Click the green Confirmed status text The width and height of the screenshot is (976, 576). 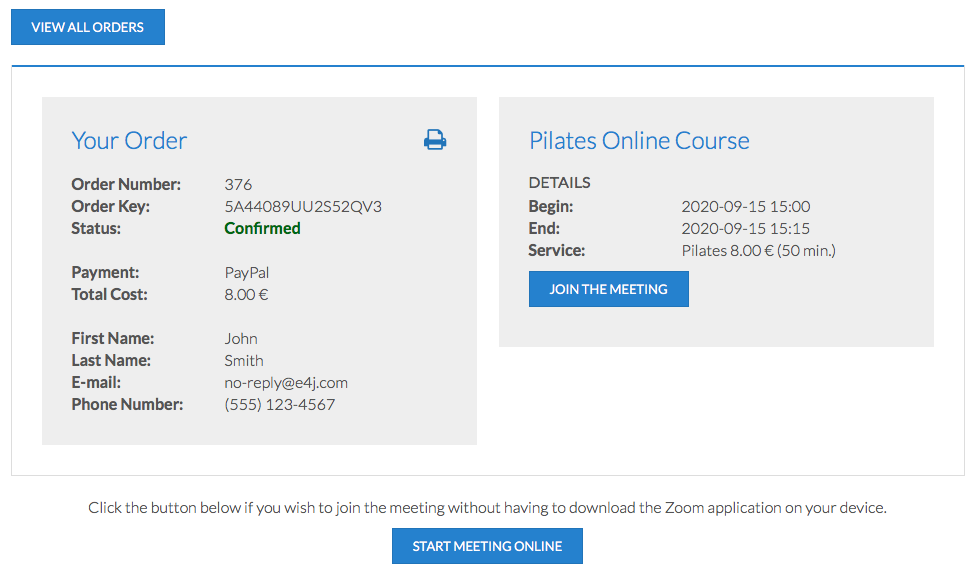click(262, 229)
